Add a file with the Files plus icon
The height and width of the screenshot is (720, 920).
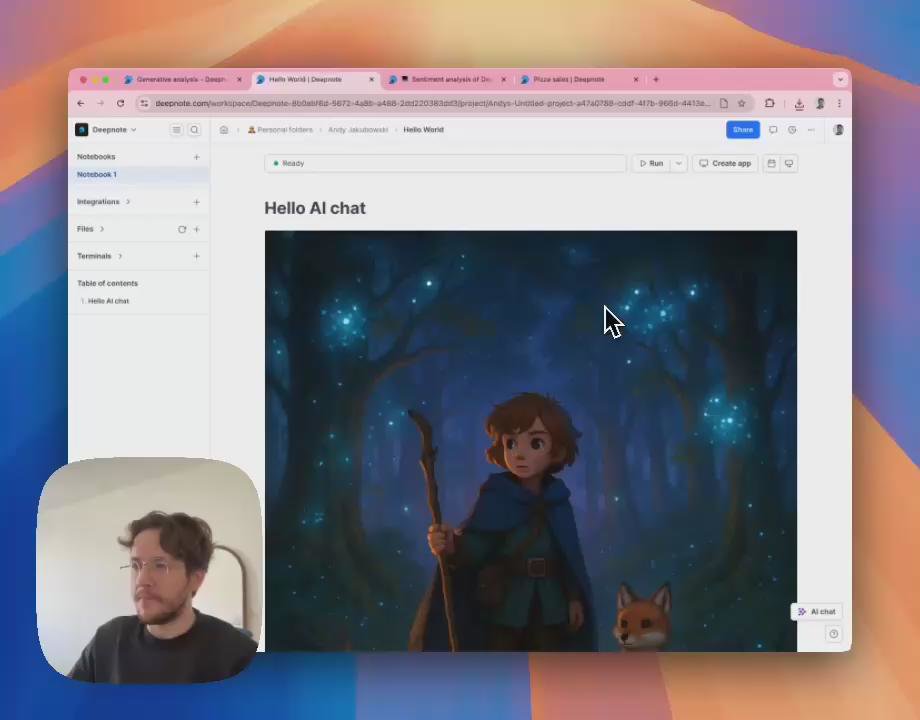[x=197, y=229]
